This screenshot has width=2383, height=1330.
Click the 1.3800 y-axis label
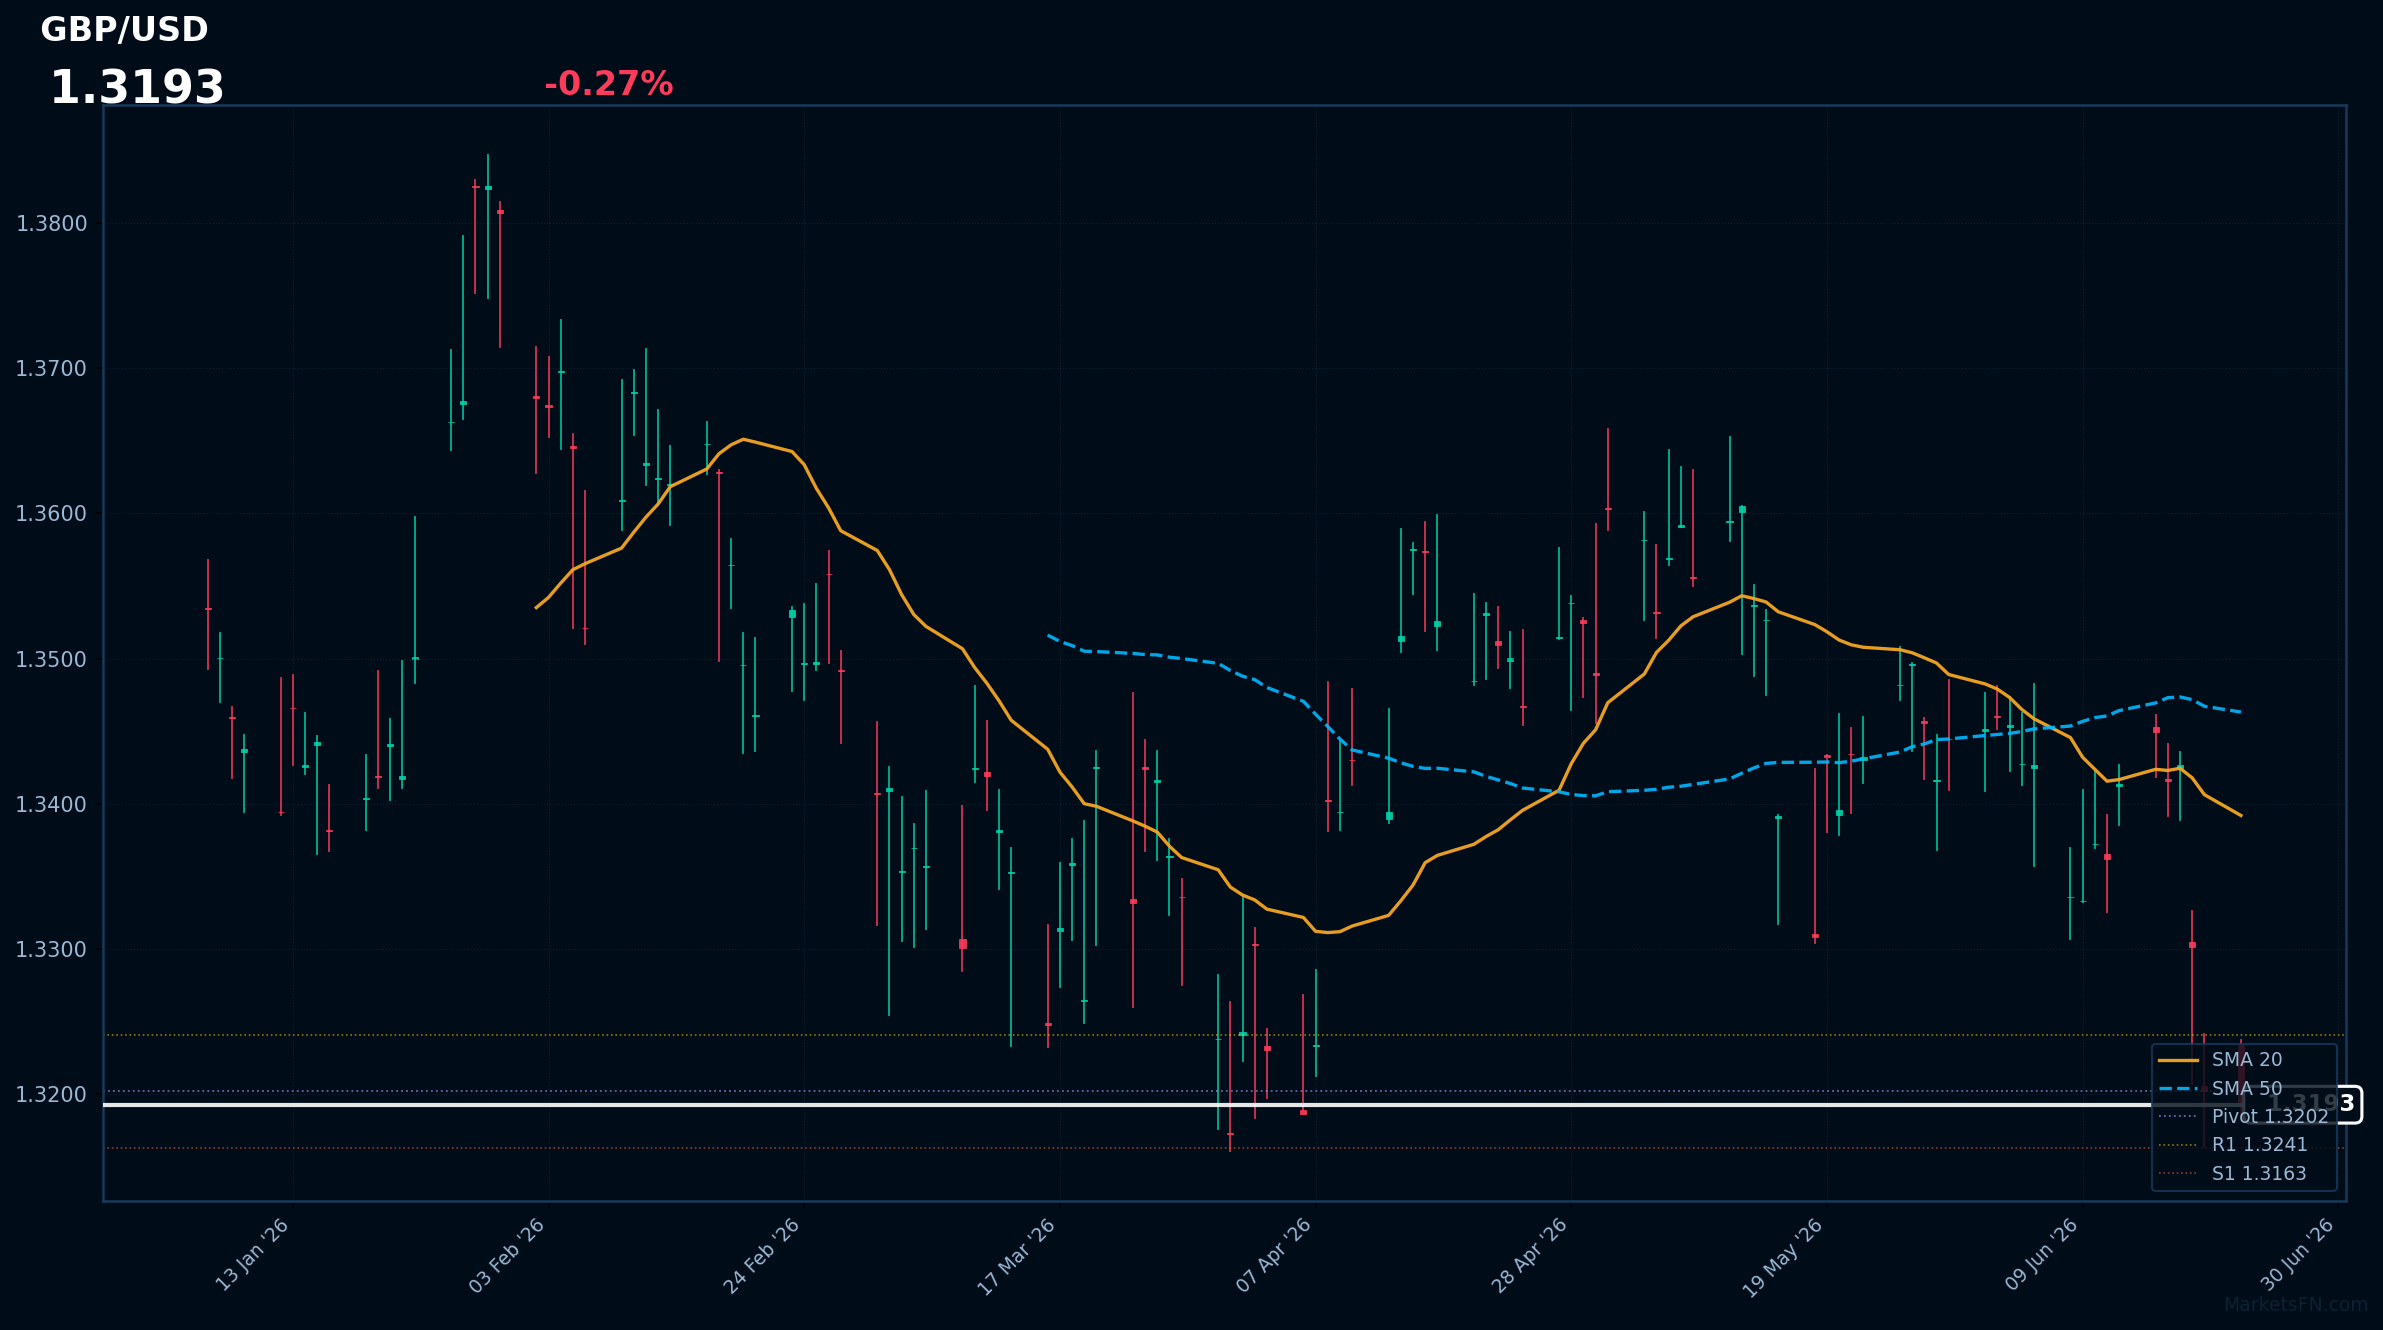click(x=52, y=224)
